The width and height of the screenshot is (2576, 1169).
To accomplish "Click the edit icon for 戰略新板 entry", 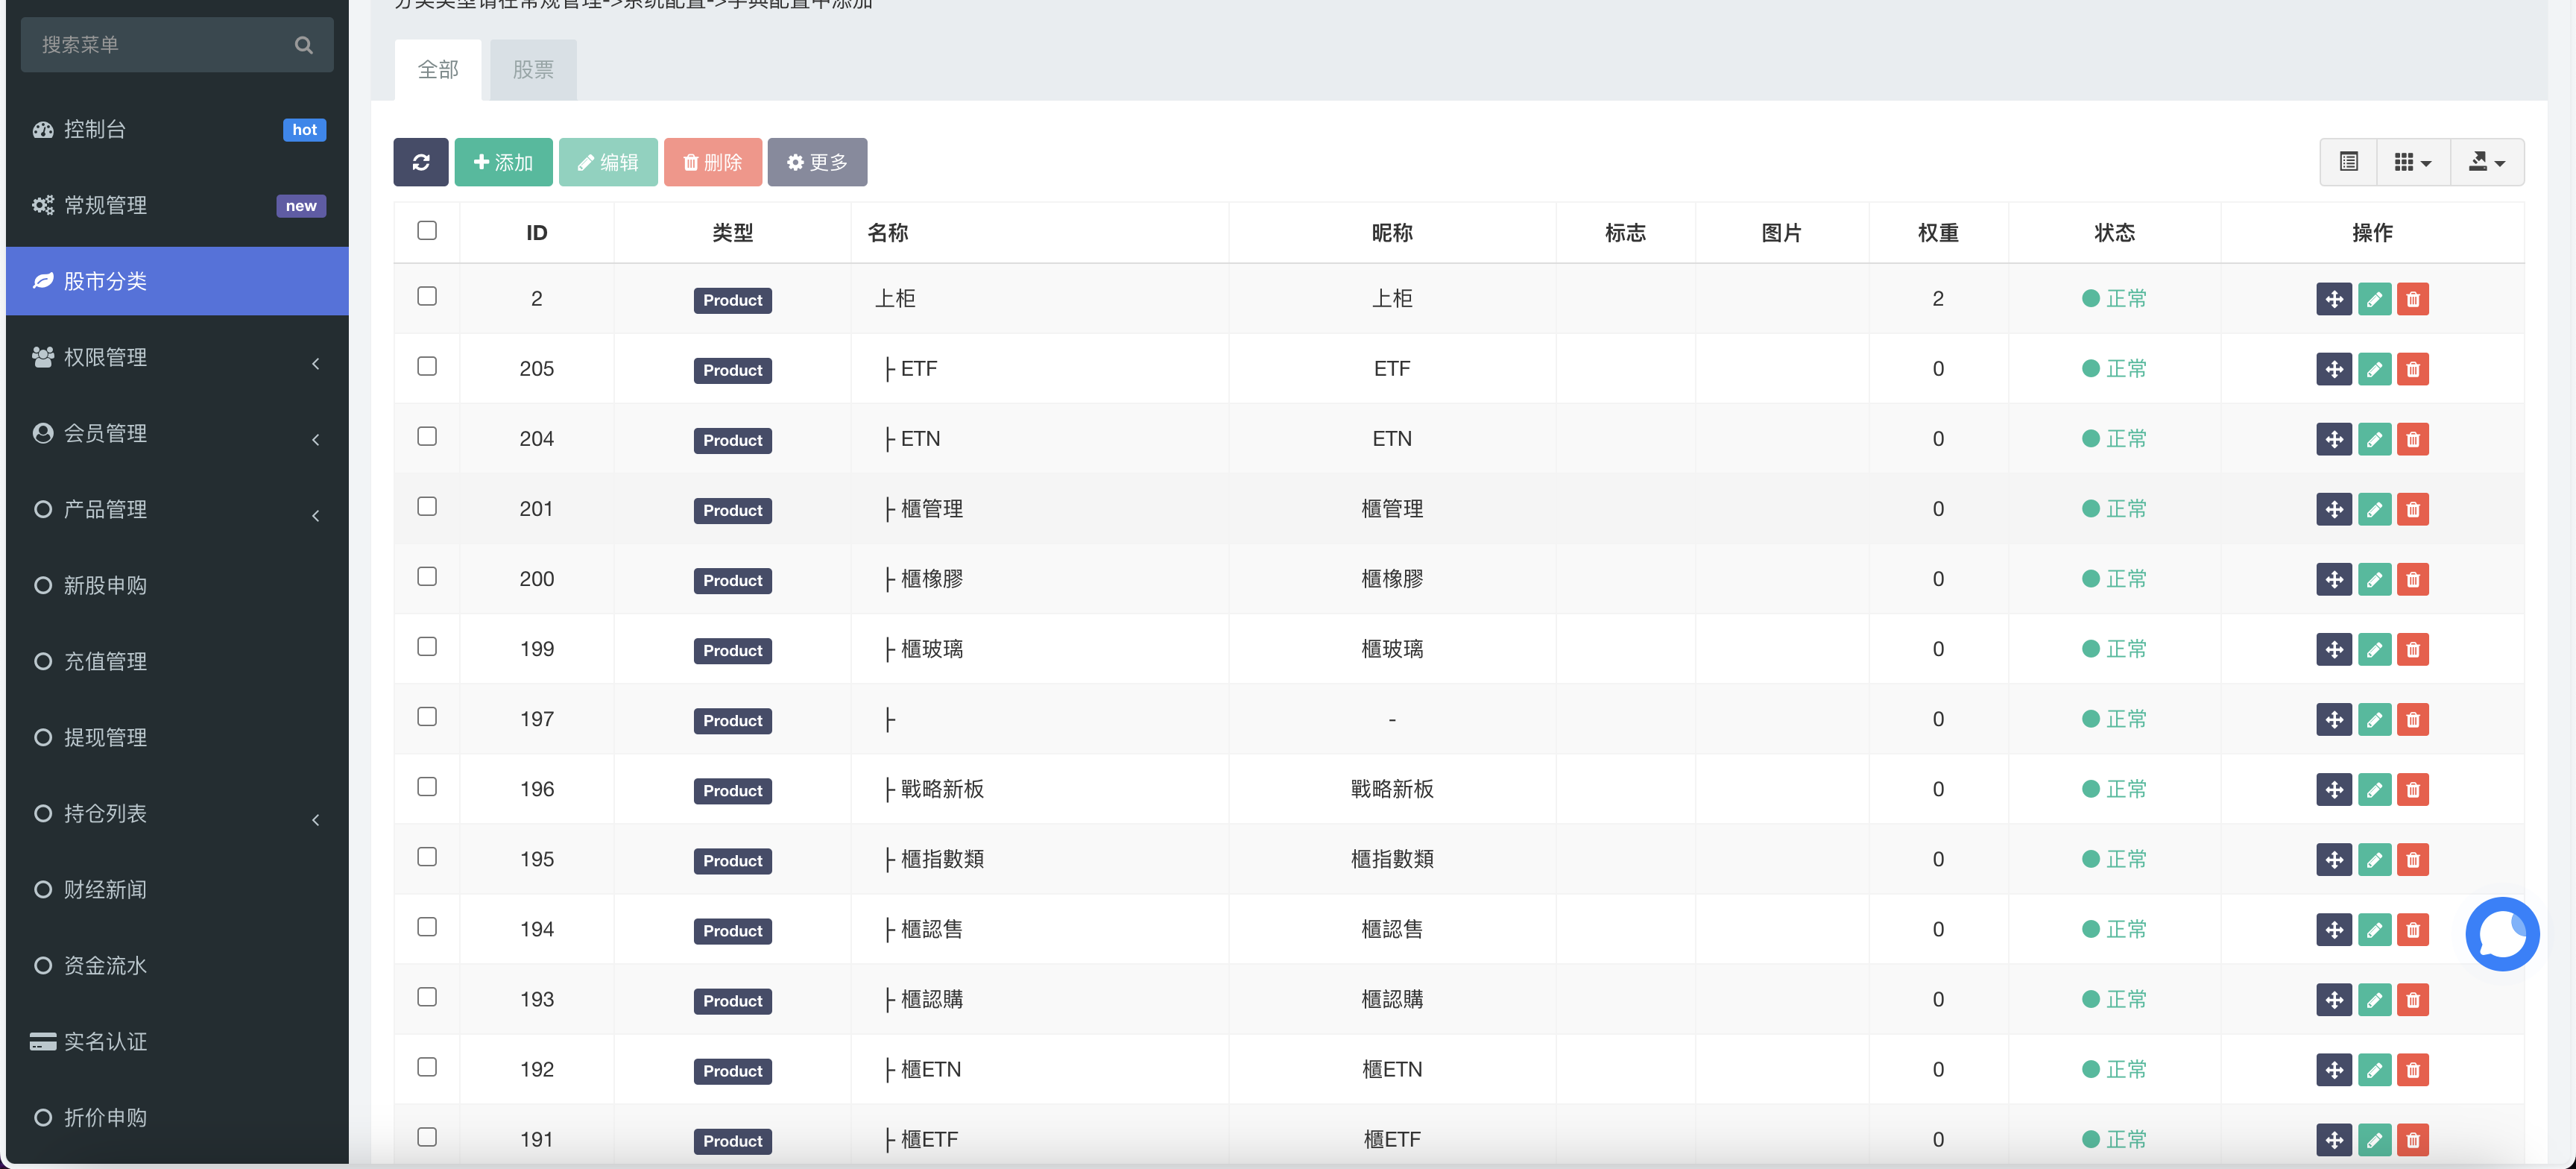I will point(2374,787).
